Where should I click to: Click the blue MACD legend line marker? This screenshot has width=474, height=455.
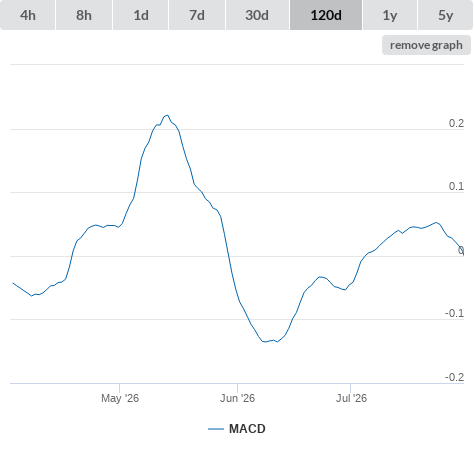pyautogui.click(x=216, y=429)
